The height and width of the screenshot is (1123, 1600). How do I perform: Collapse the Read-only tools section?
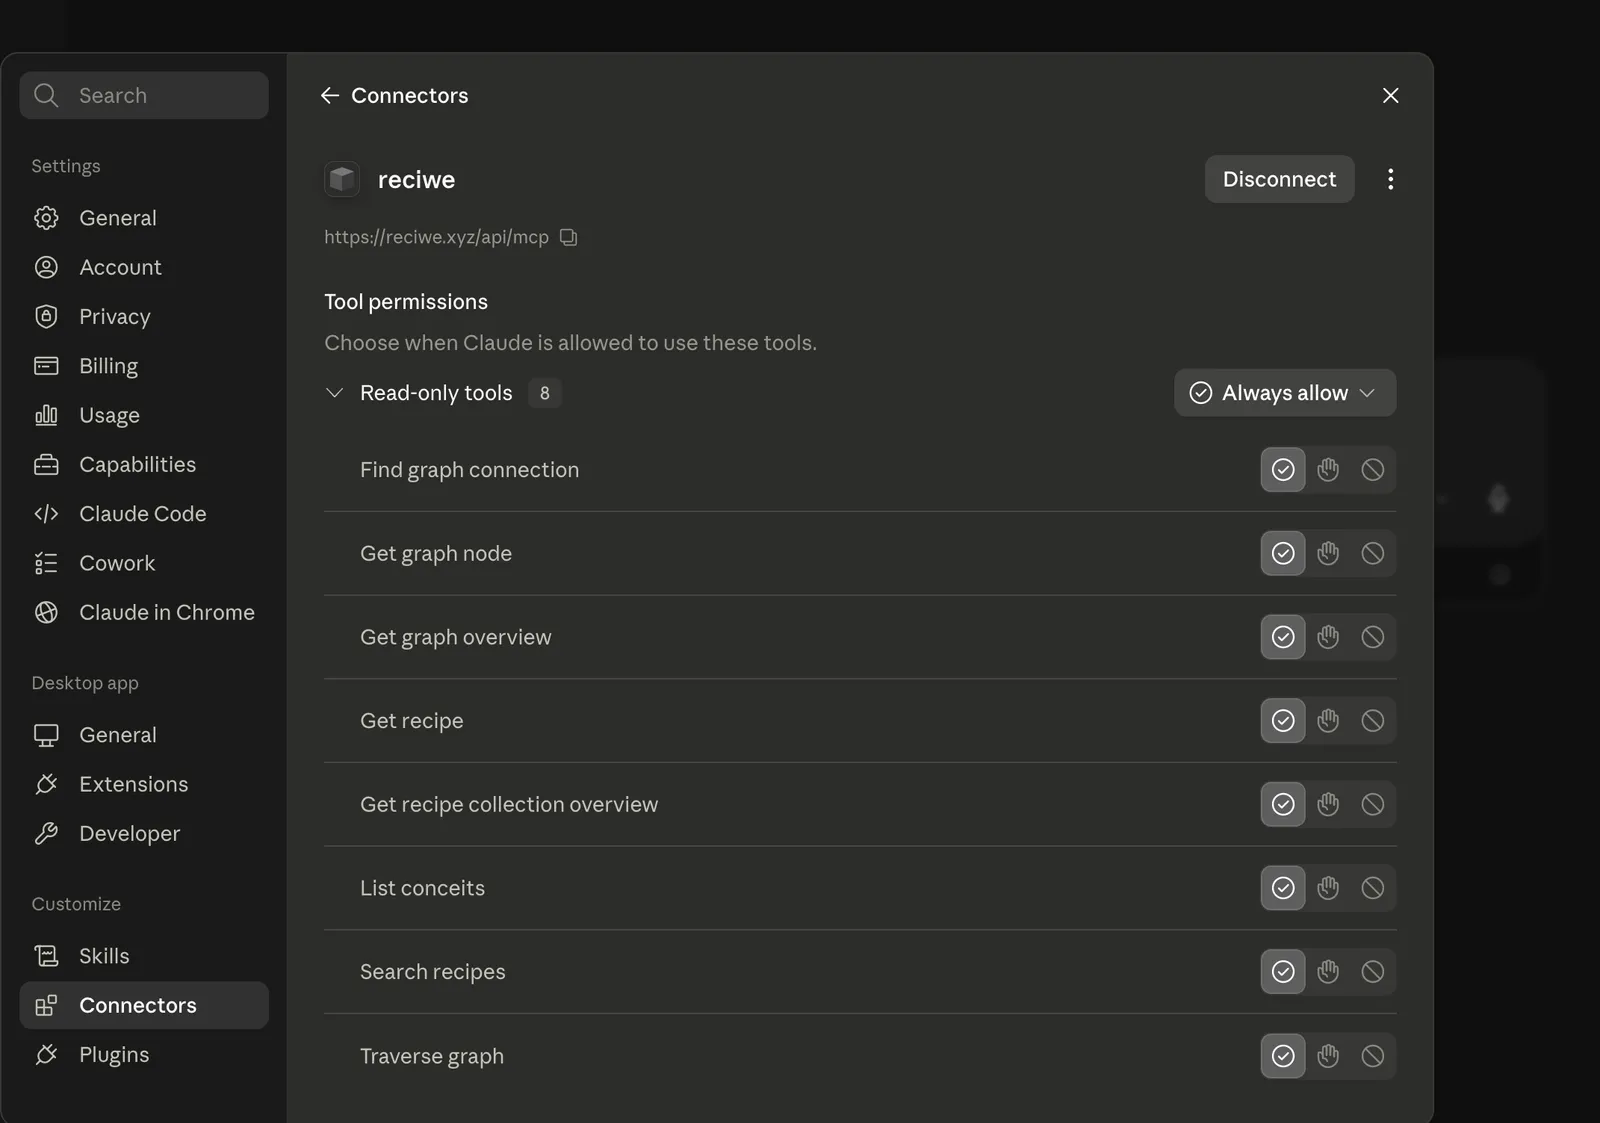click(x=335, y=393)
